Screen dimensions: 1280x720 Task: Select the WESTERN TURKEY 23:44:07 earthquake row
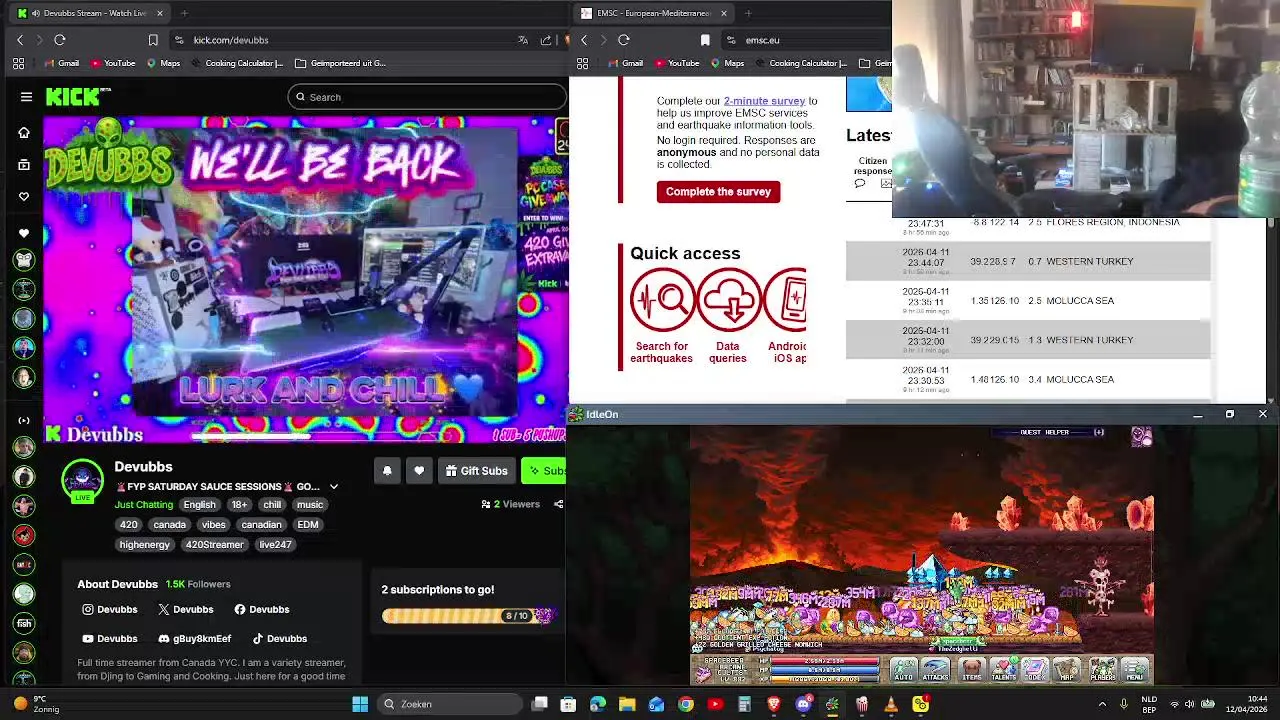[x=1028, y=261]
